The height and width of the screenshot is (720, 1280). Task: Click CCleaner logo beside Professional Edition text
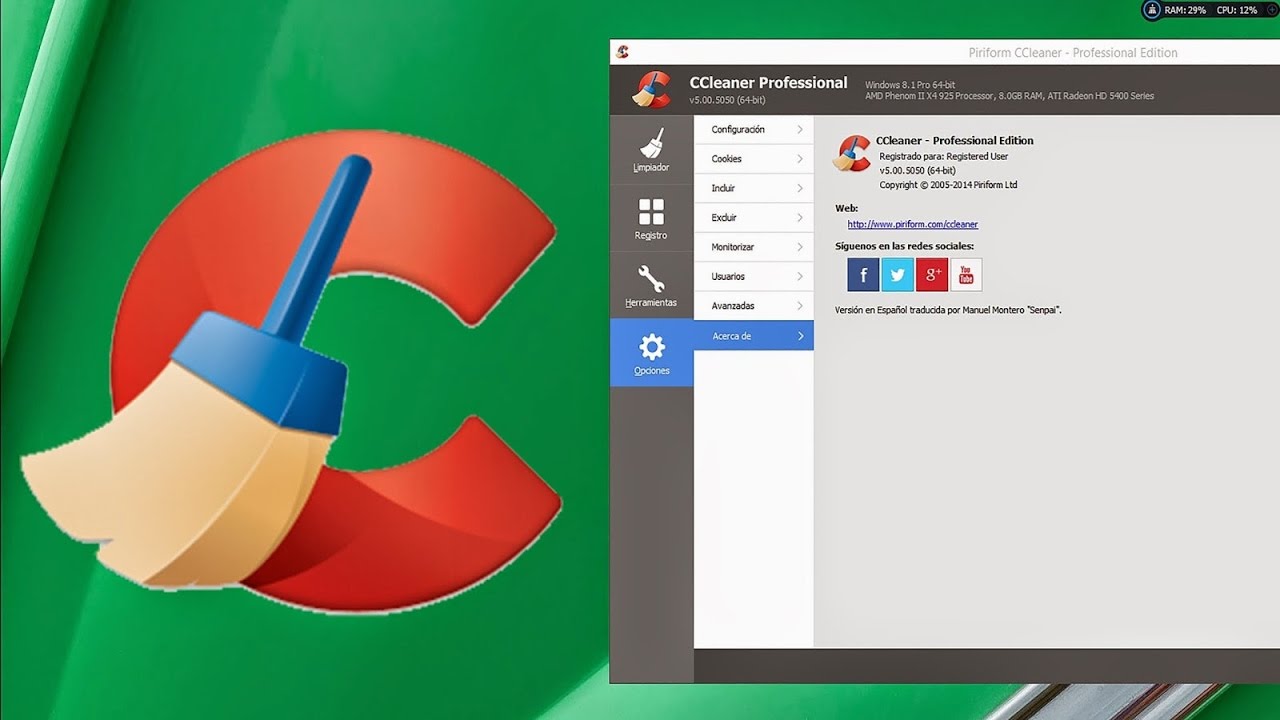tap(853, 154)
